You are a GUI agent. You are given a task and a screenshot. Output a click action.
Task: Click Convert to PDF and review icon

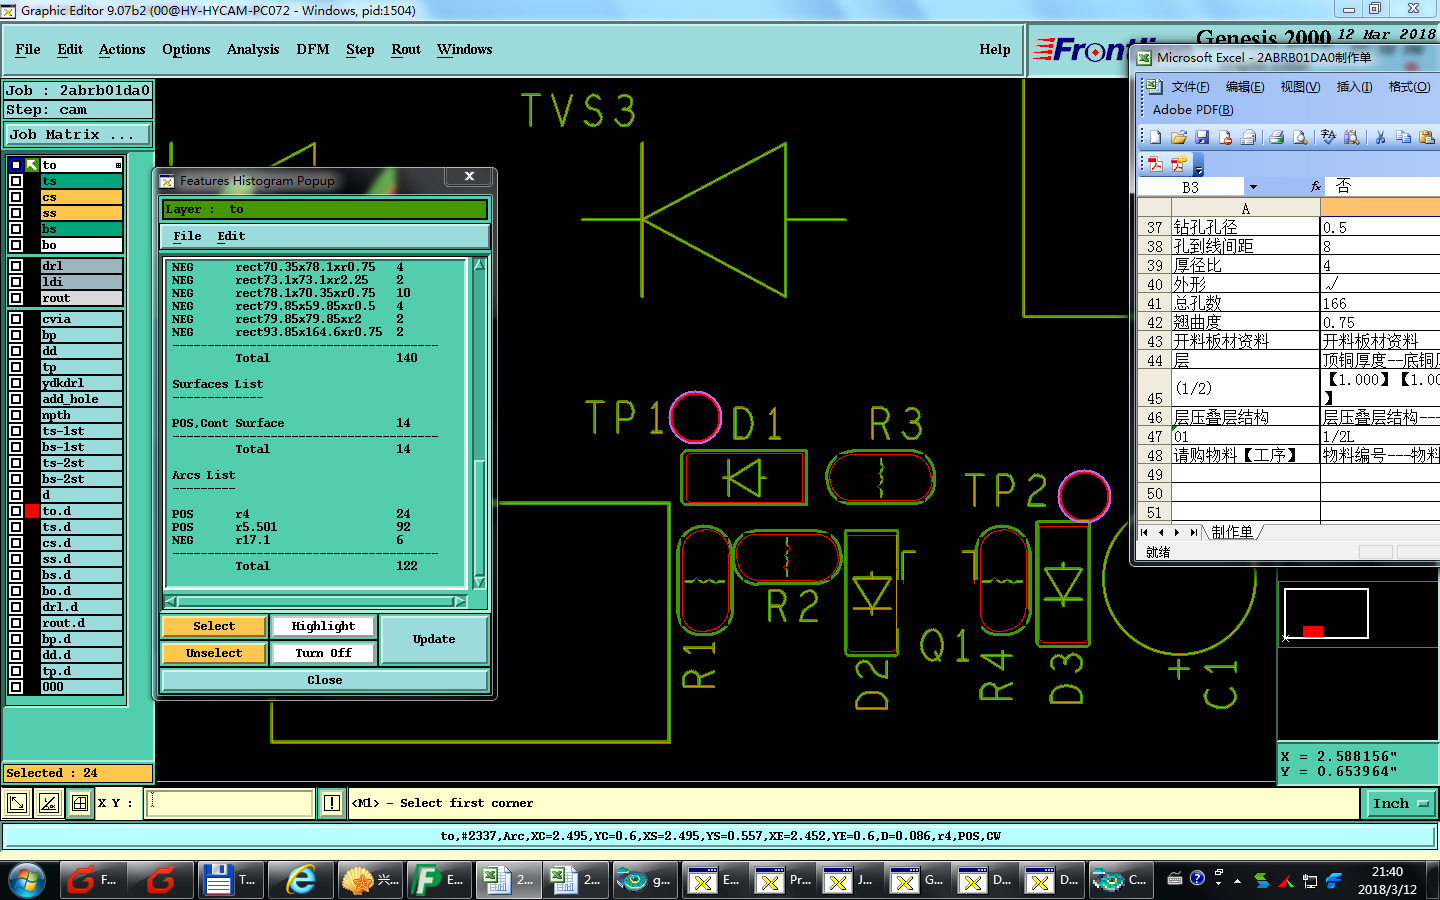[1179, 164]
